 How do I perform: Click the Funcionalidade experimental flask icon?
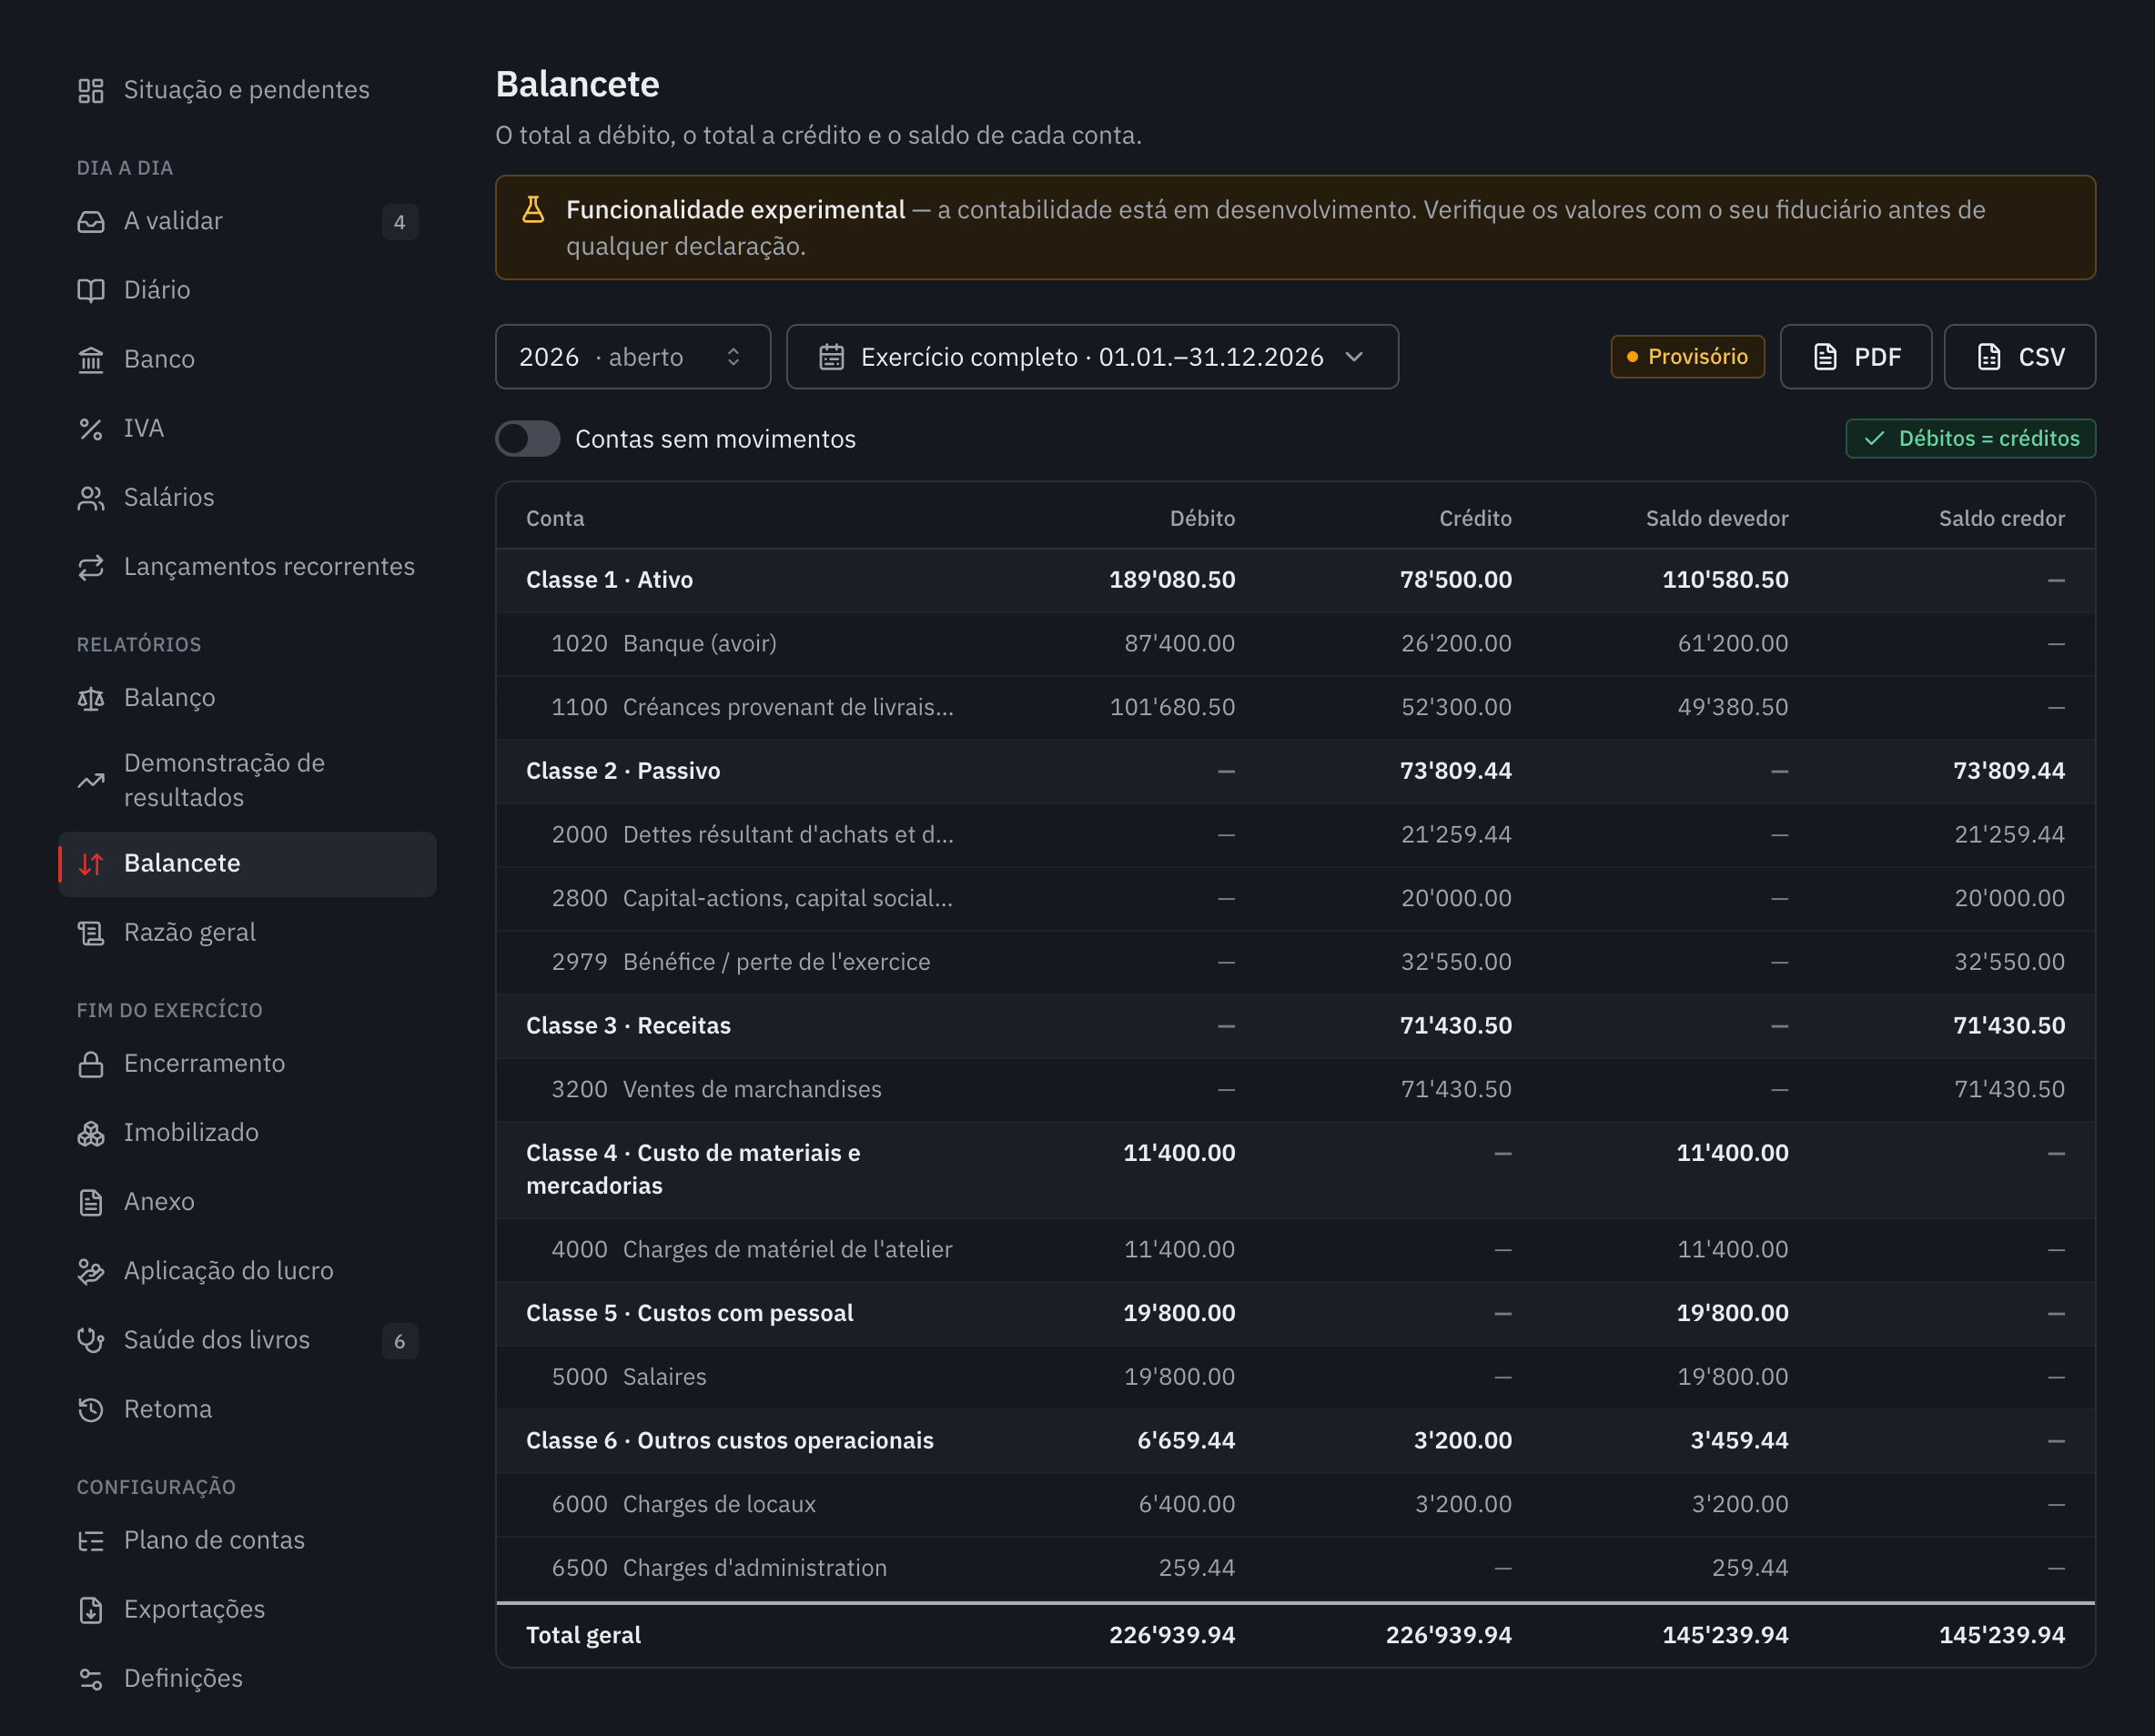[x=533, y=210]
